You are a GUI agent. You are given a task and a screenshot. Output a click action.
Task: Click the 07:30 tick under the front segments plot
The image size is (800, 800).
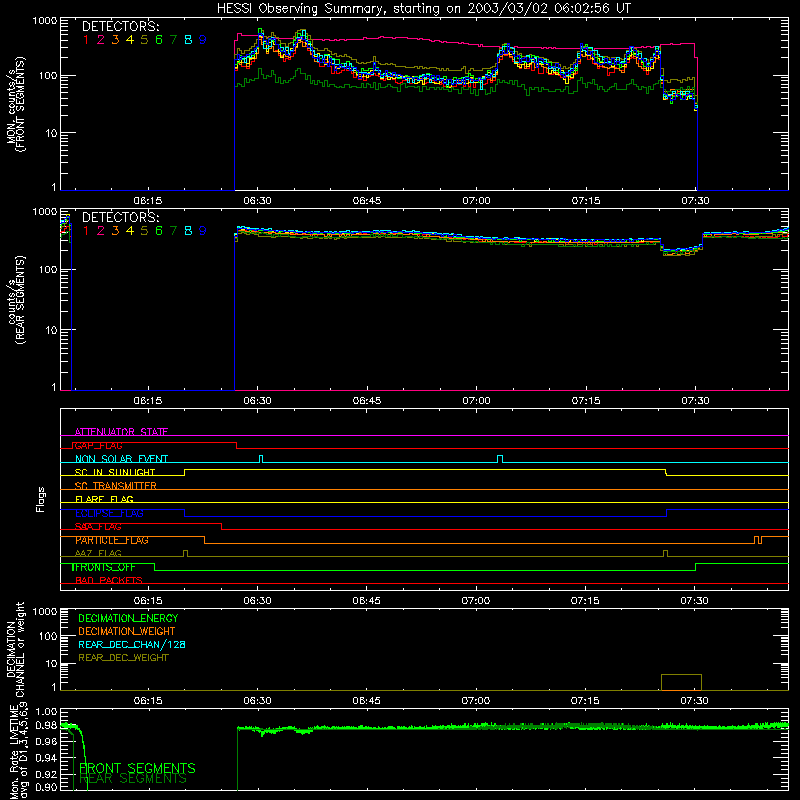pyautogui.click(x=695, y=201)
